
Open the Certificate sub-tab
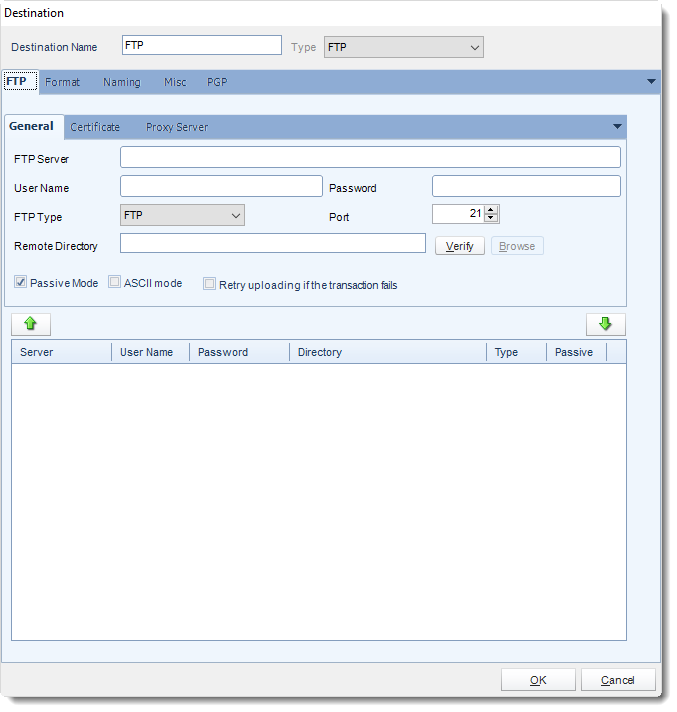click(x=95, y=127)
